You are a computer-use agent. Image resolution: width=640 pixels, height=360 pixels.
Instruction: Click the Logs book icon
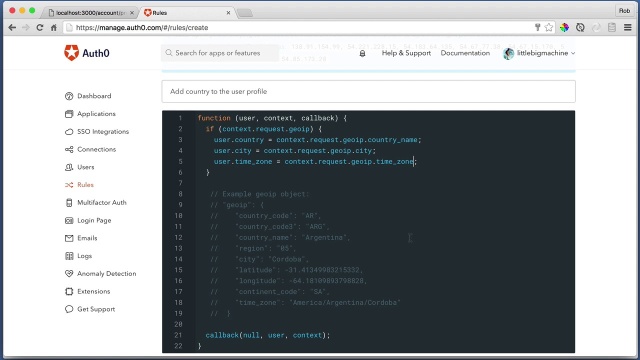tap(69, 256)
